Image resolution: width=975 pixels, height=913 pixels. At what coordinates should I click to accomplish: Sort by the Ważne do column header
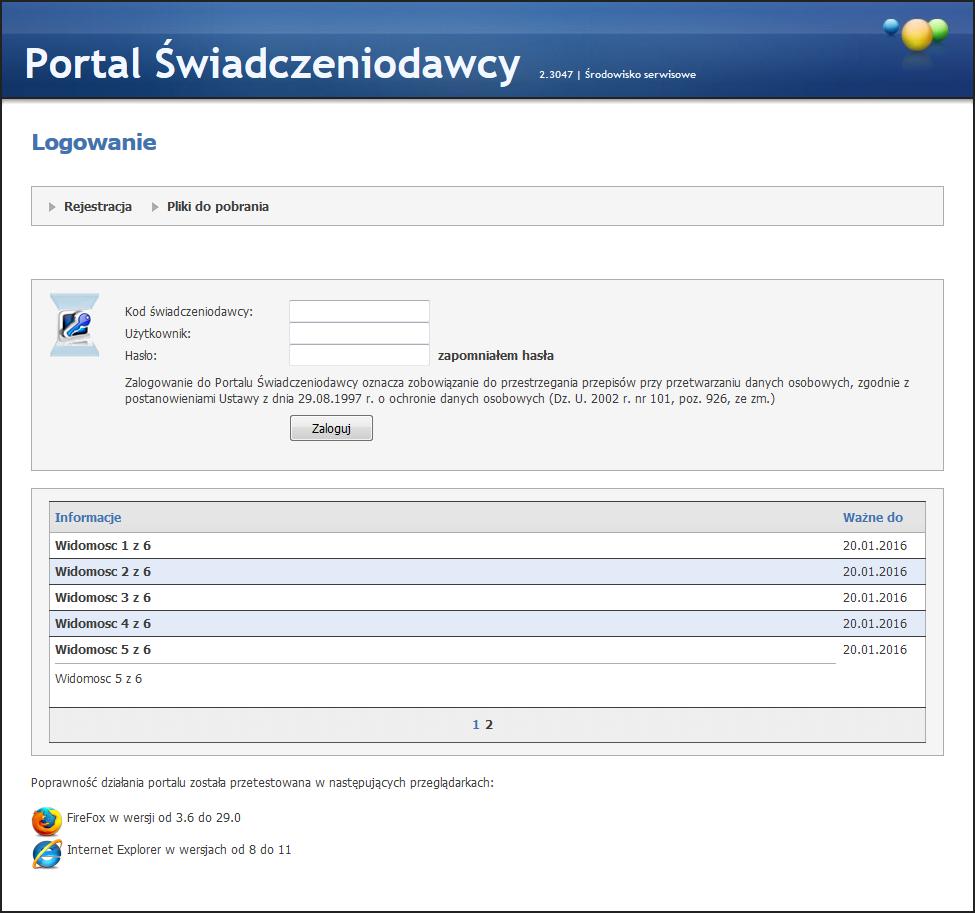pos(872,517)
